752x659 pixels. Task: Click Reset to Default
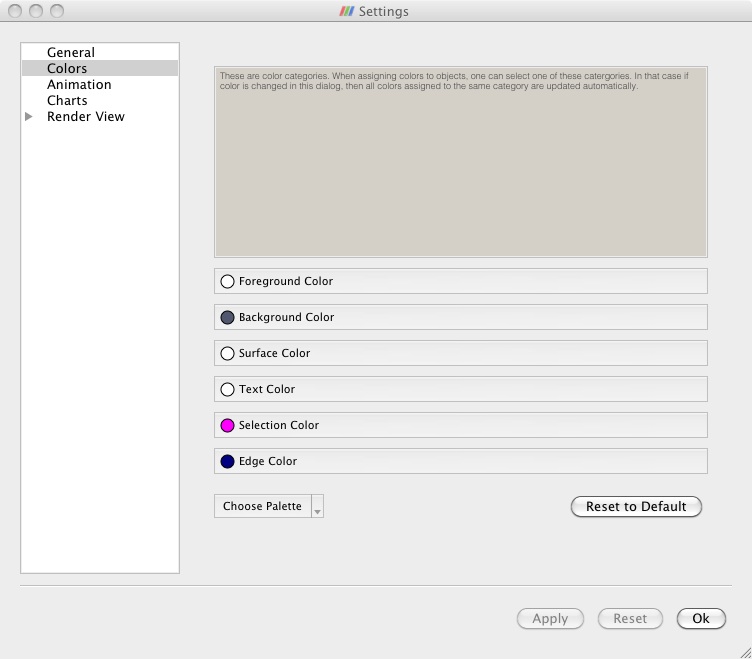[636, 506]
